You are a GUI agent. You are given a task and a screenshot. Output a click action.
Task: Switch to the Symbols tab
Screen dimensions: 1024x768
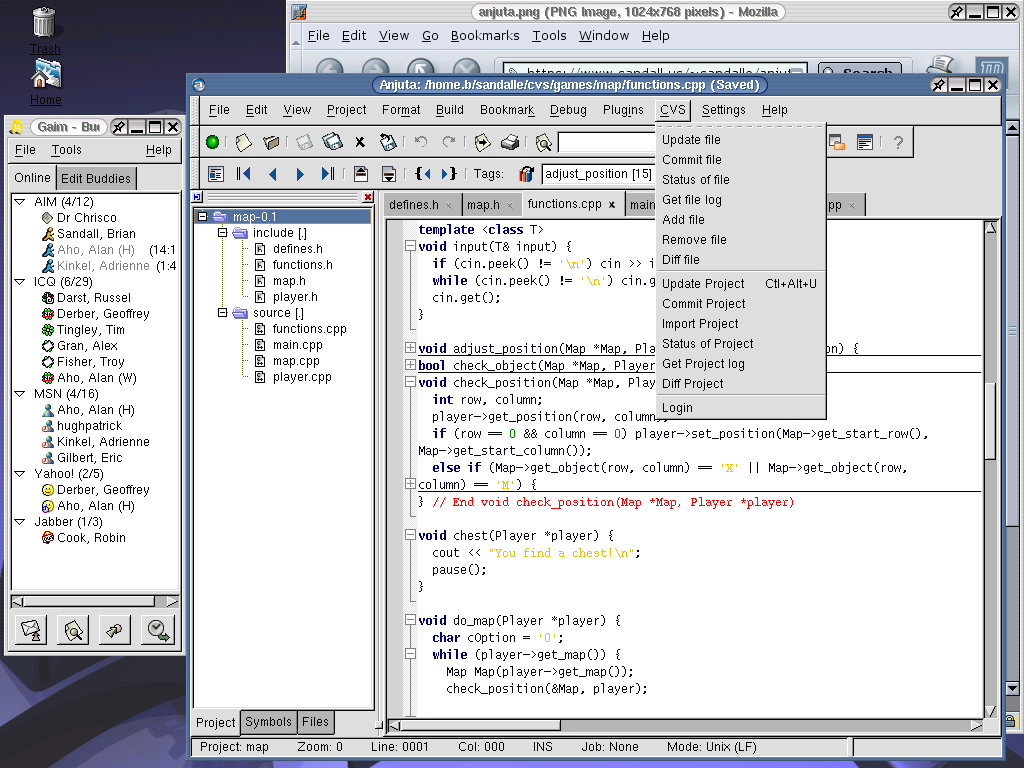[268, 722]
